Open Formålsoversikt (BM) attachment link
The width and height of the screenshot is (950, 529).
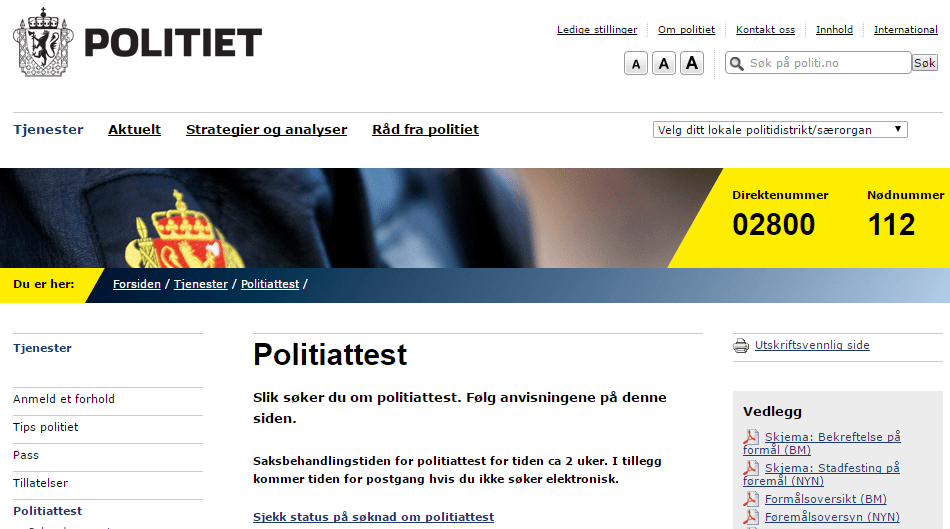coord(825,499)
